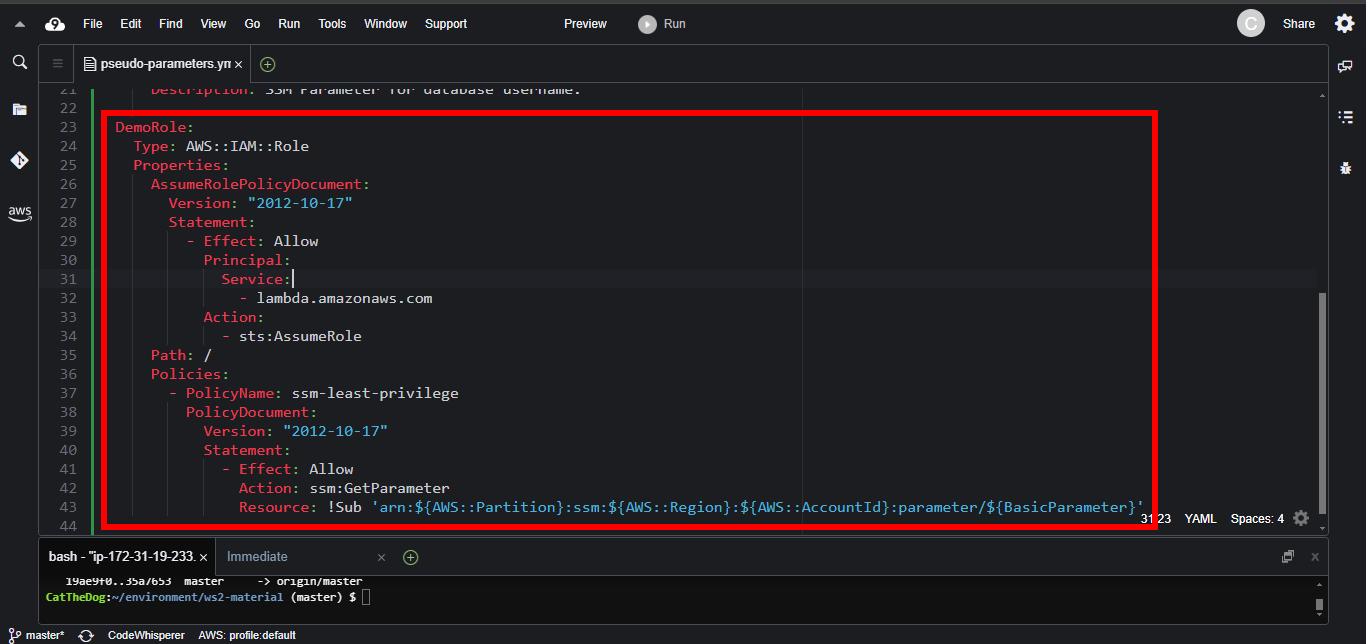
Task: Open preferences gear icon at top right
Action: 1344,24
